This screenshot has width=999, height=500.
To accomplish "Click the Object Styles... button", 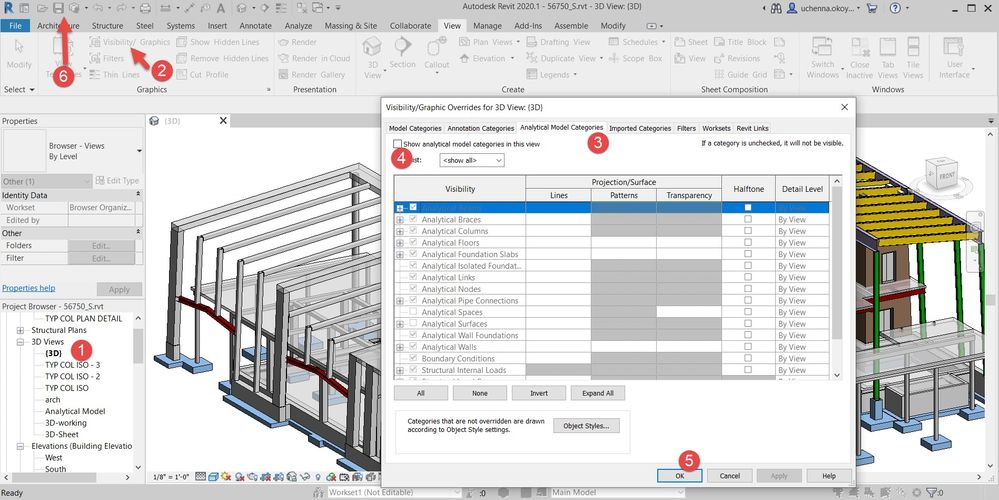I will (586, 425).
